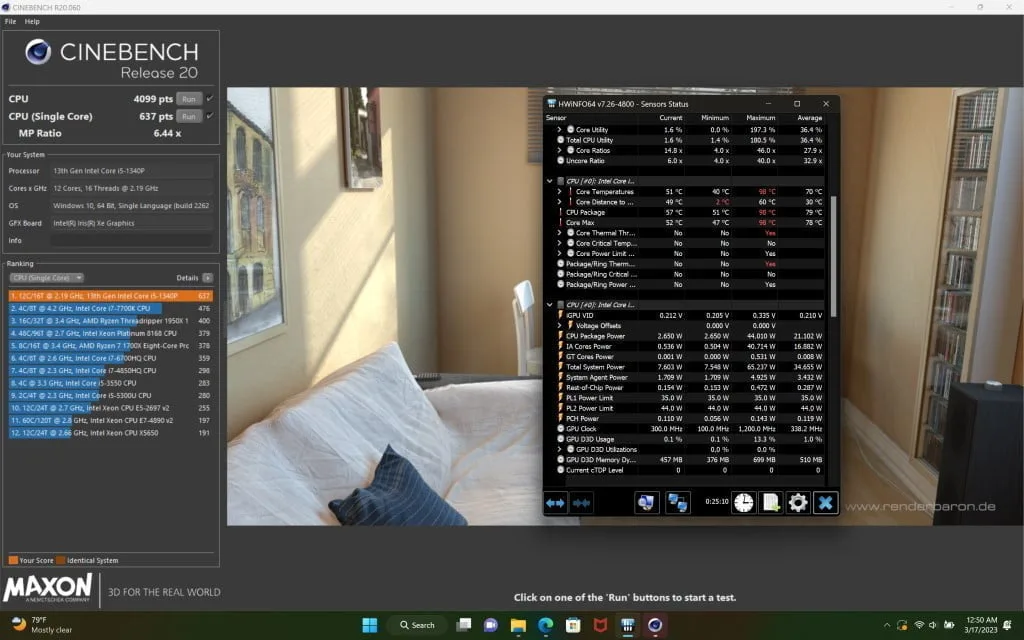This screenshot has width=1024, height=640.
Task: Click HWiNFO expand columns arrows icon
Action: click(x=557, y=502)
